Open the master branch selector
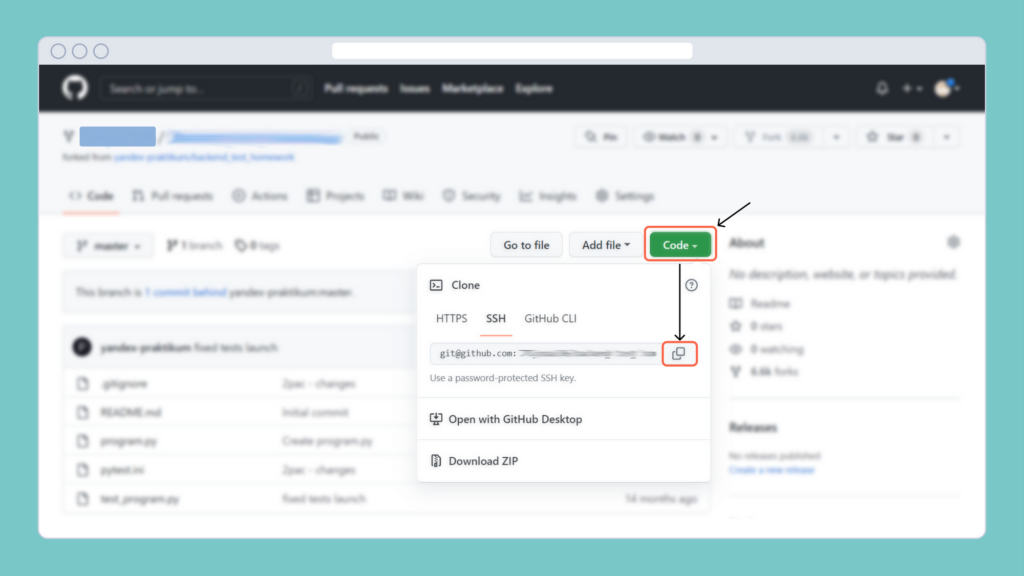1024x576 pixels. point(108,245)
